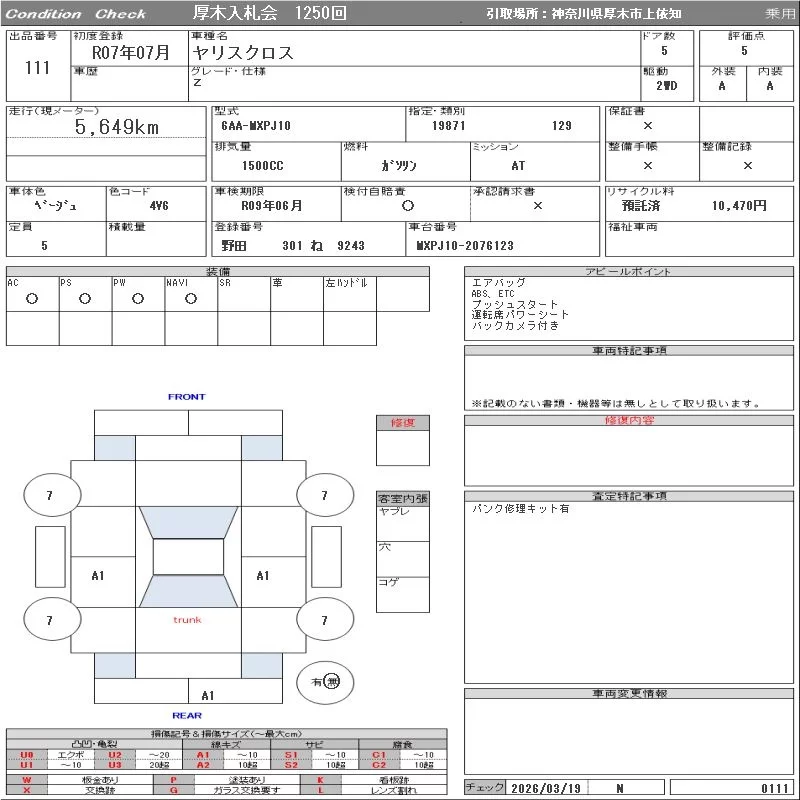Click the × under '保証書'
The width and height of the screenshot is (800, 800).
[647, 126]
